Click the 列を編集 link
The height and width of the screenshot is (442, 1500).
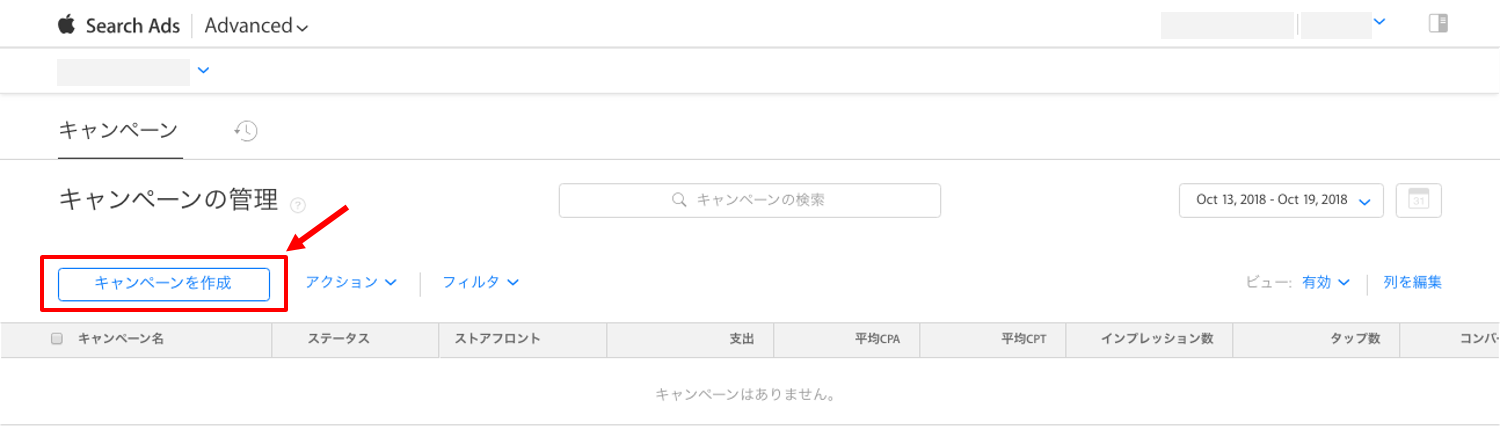pos(1412,283)
